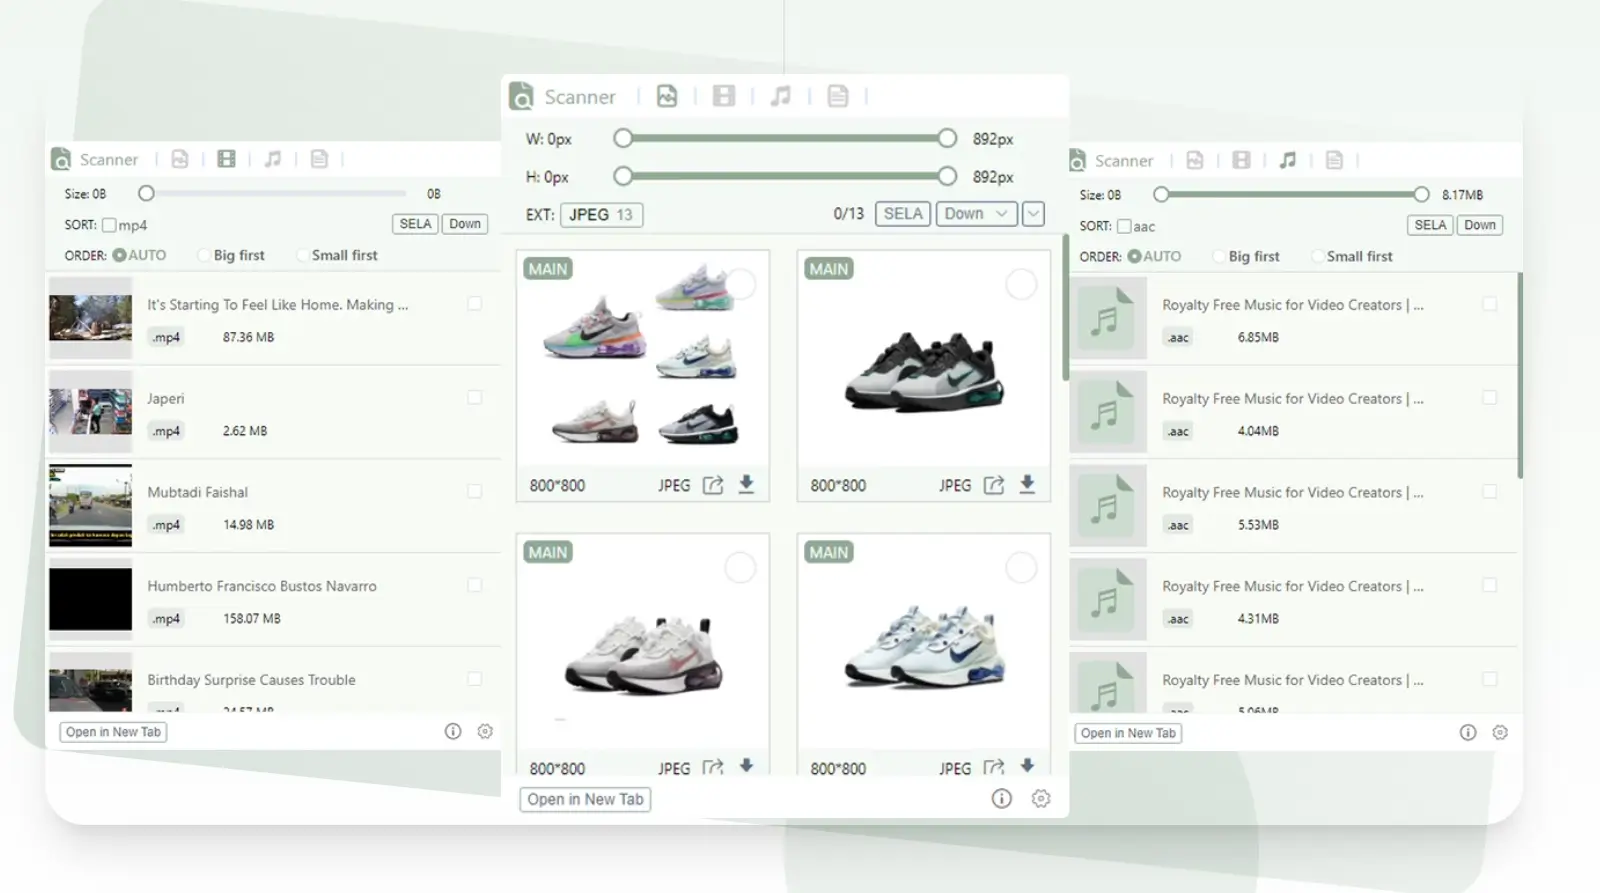
Task: Click 'It's Starting To Feel Like Home' title
Action: click(x=277, y=304)
